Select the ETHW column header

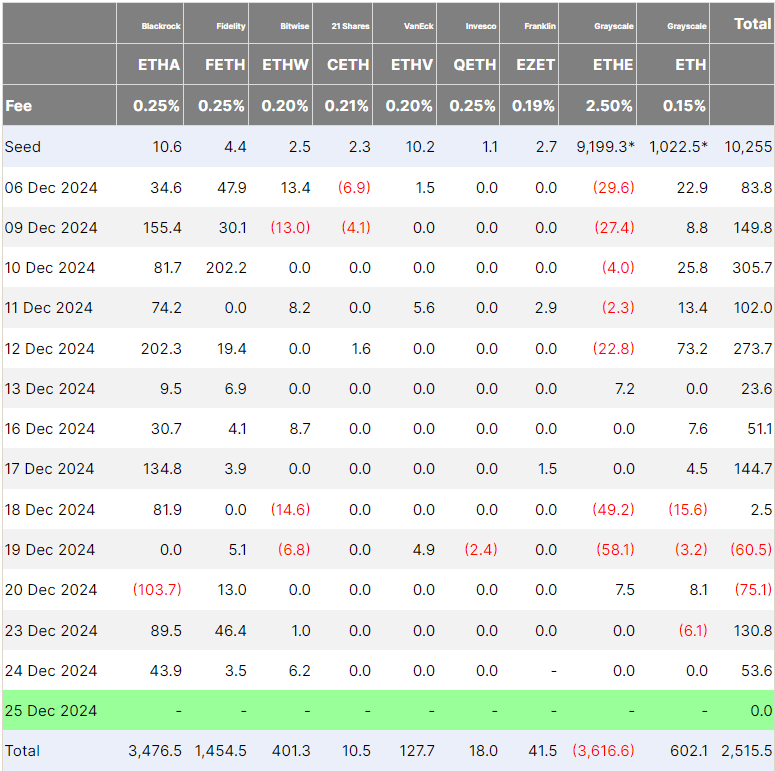286,65
